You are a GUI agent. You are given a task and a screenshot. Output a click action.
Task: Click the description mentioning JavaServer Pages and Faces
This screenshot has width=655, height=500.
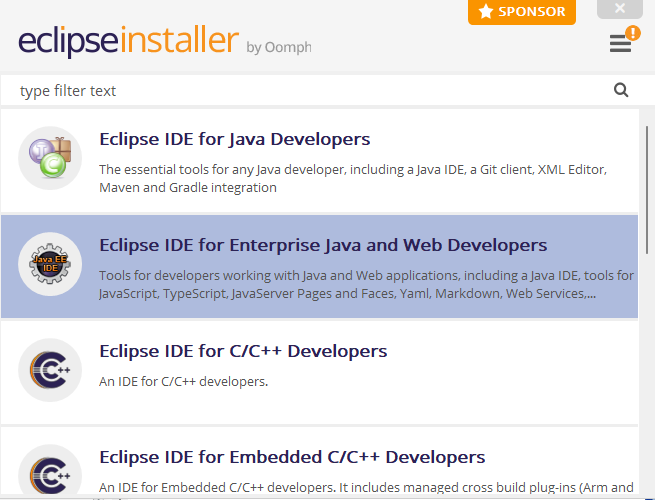click(x=366, y=284)
